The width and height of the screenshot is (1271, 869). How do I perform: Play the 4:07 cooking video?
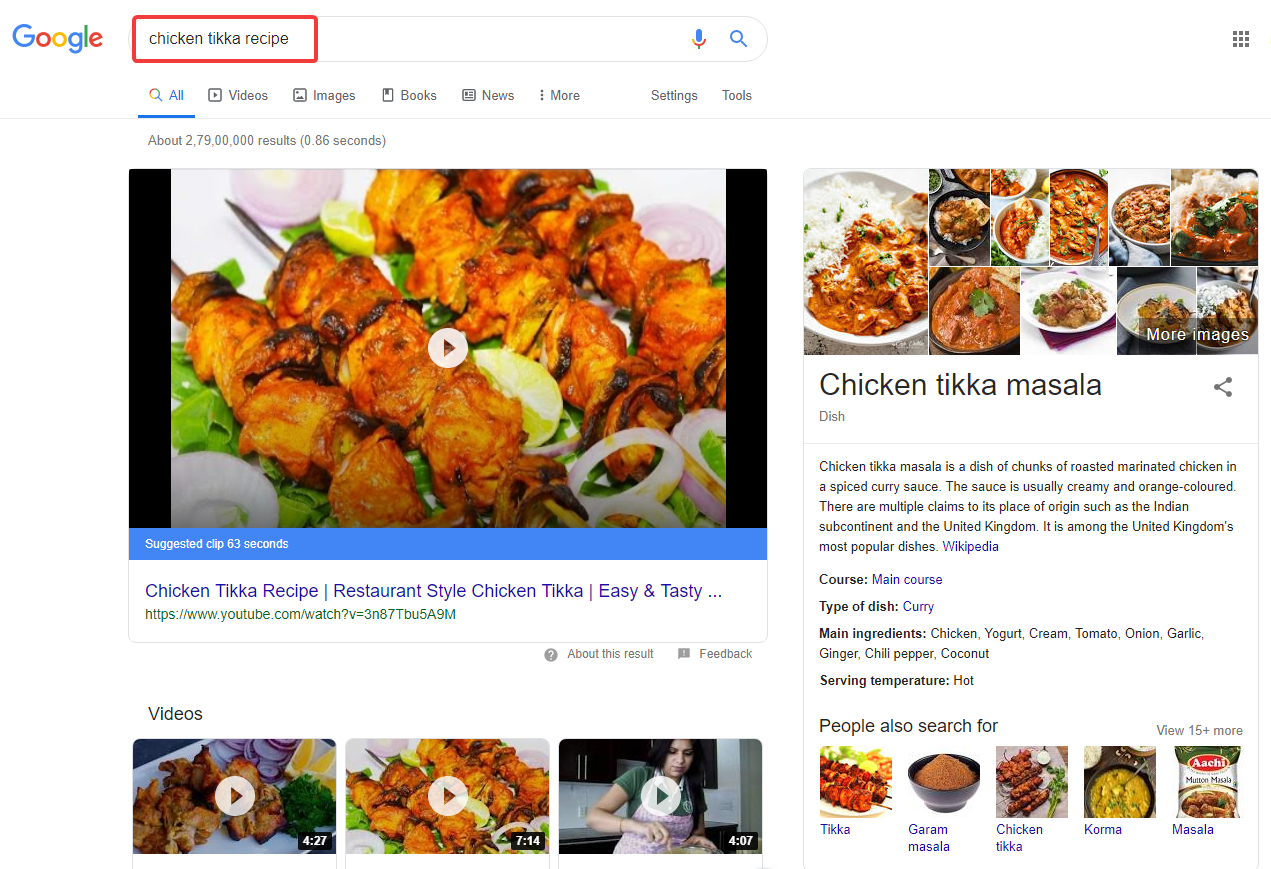click(660, 796)
